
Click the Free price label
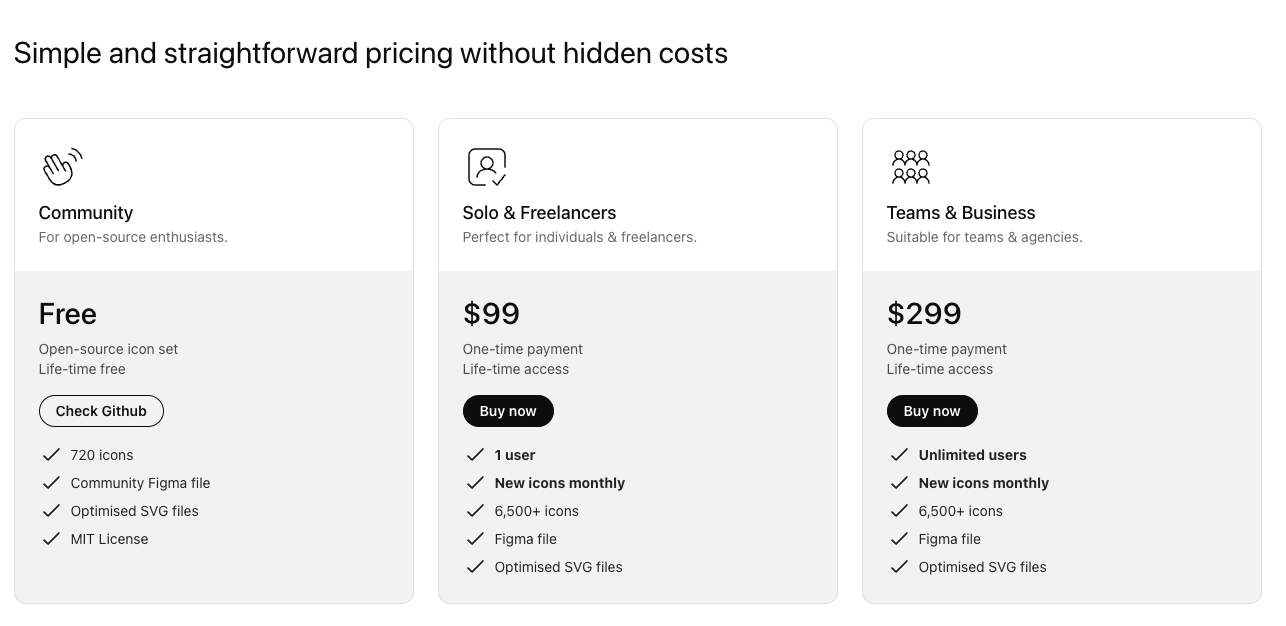point(68,314)
